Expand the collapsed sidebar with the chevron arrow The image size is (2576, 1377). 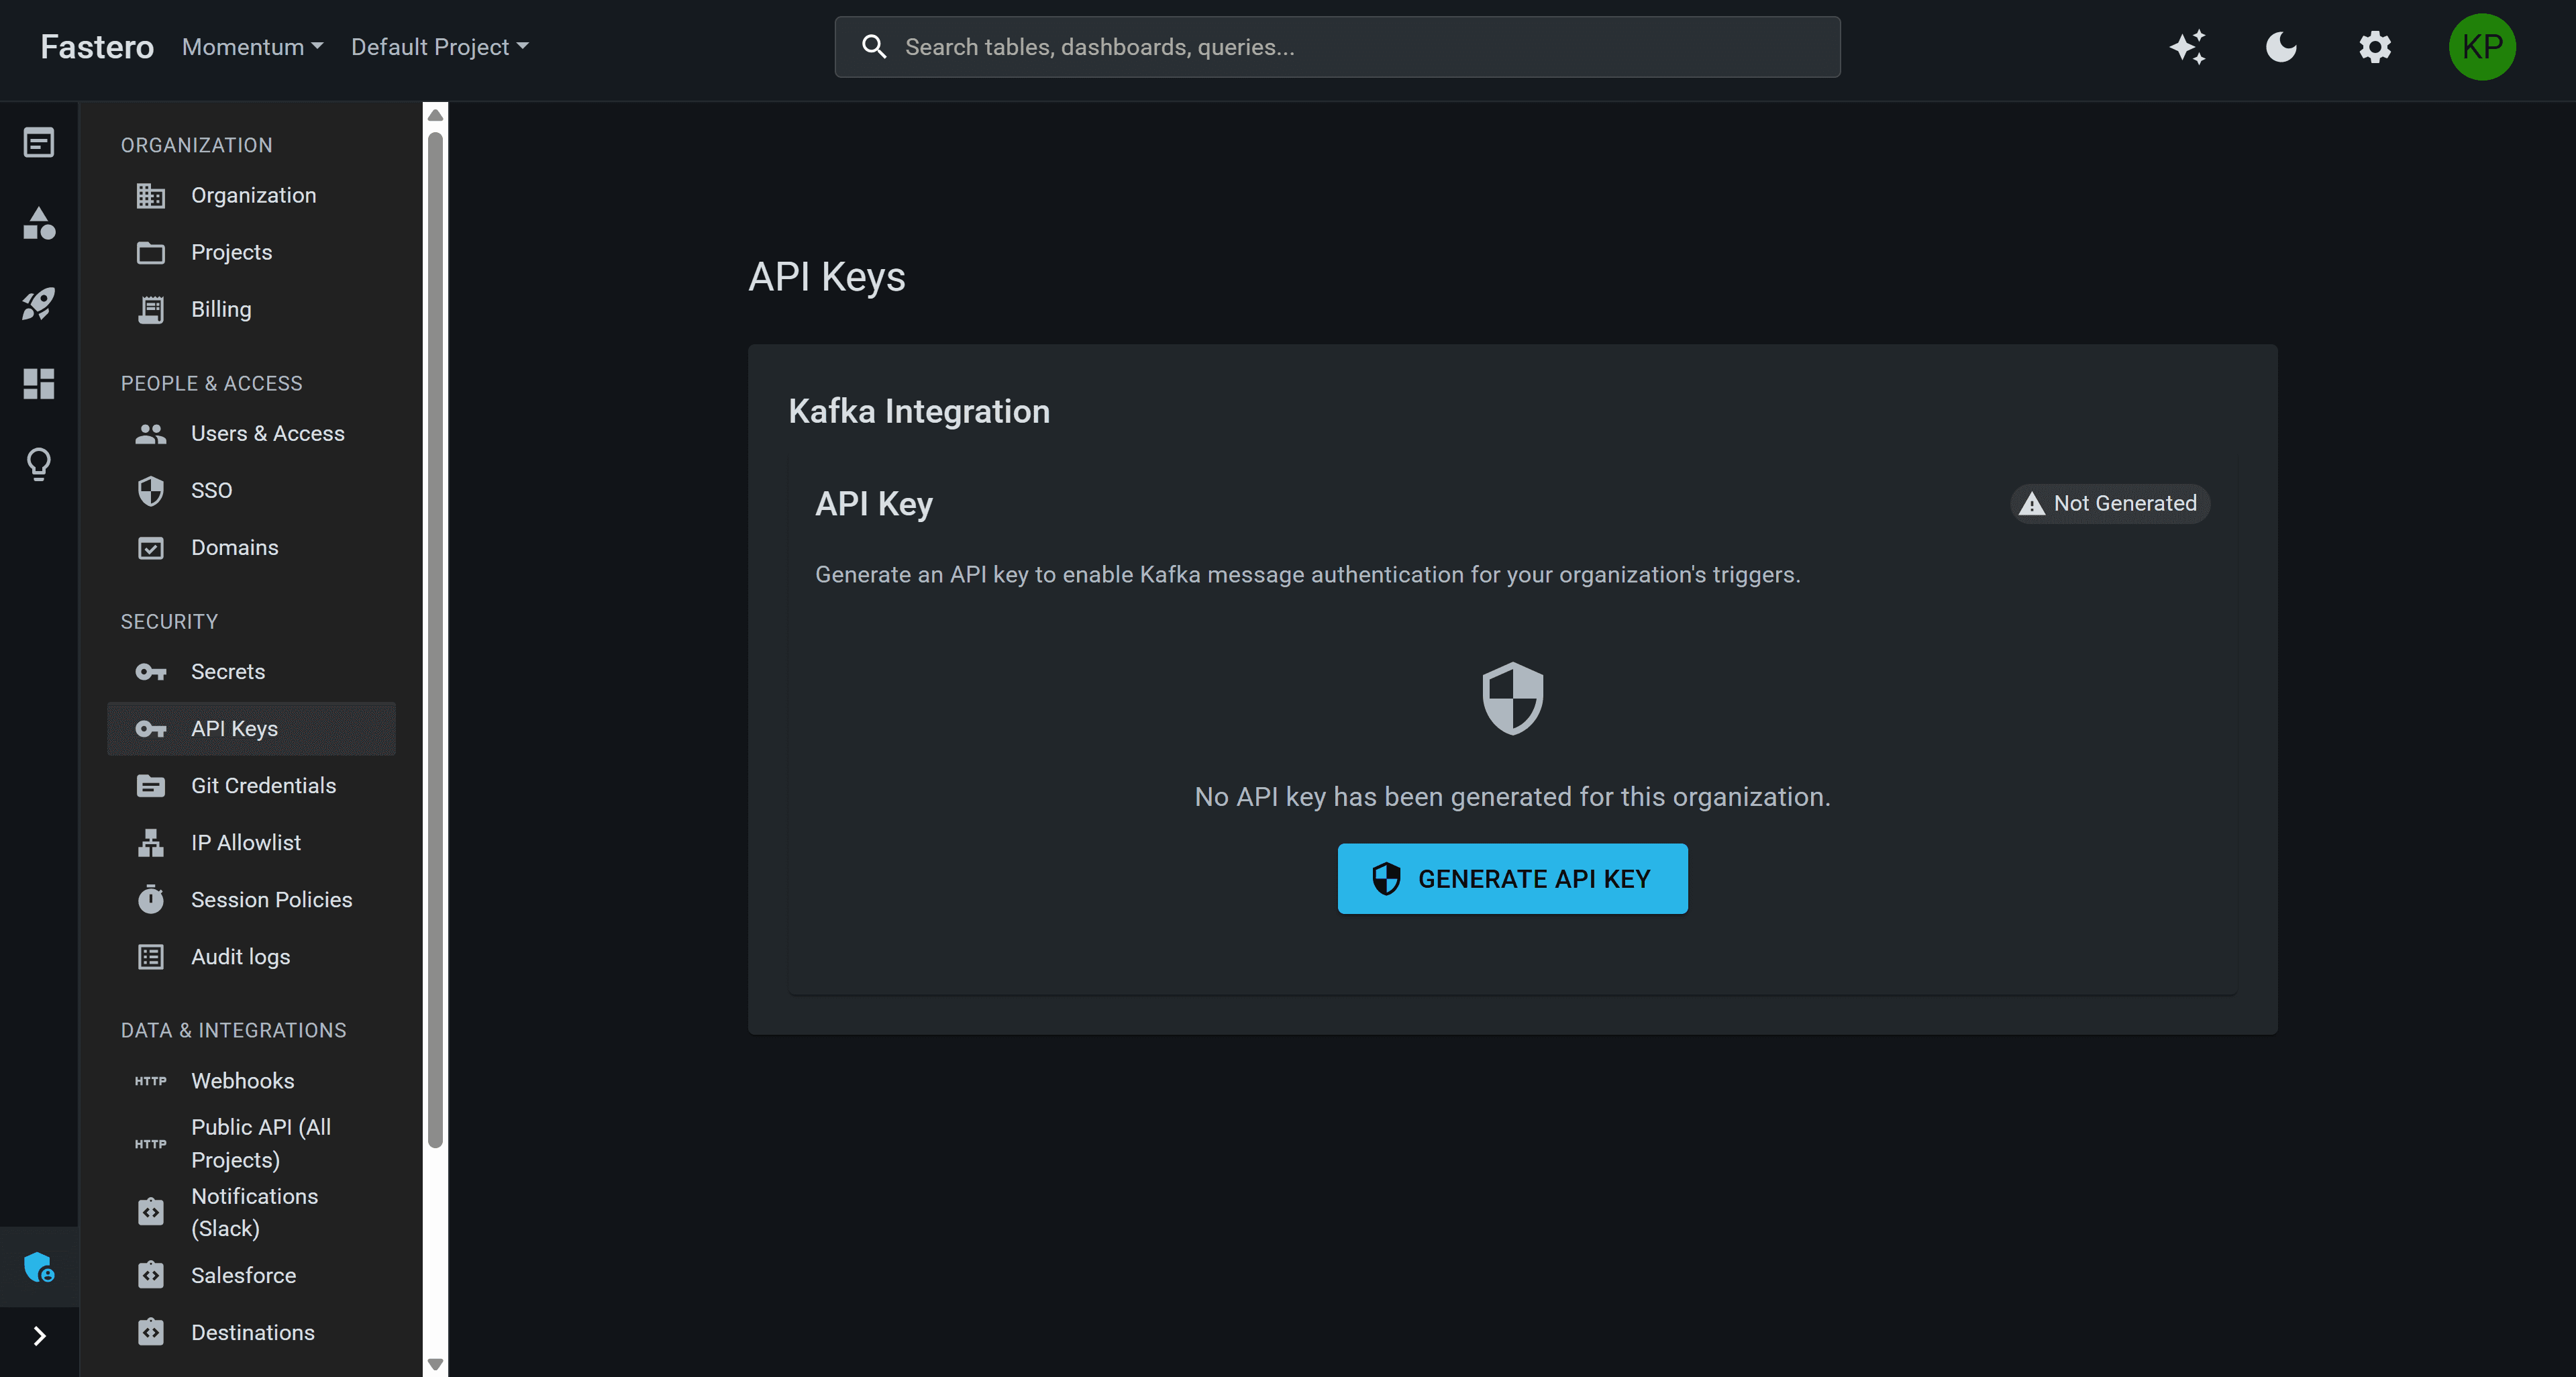pos(38,1336)
